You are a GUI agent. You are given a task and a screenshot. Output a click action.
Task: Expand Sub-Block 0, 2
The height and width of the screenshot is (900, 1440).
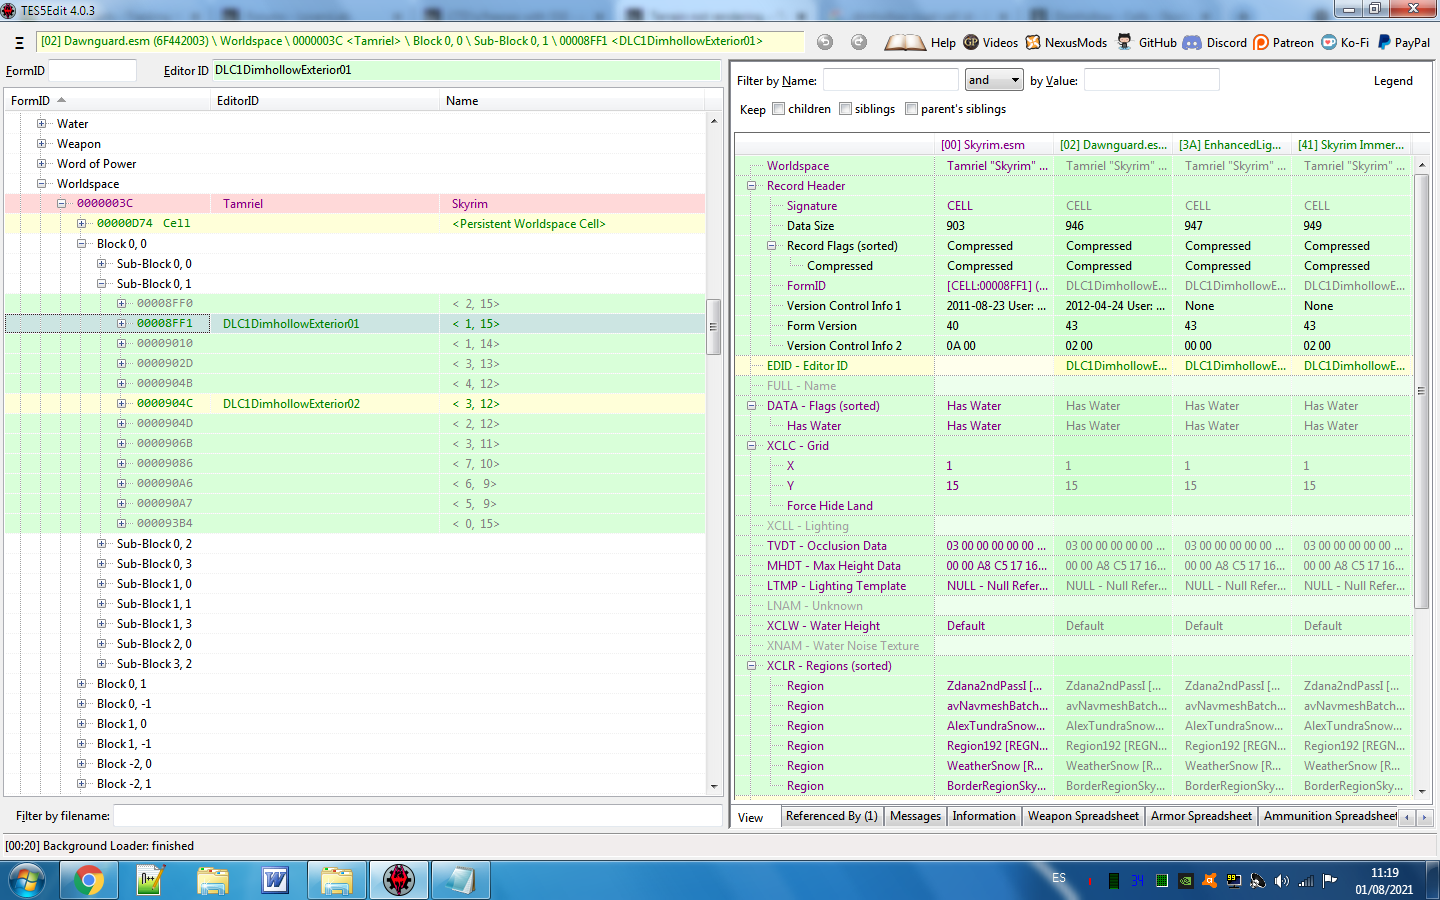point(102,544)
